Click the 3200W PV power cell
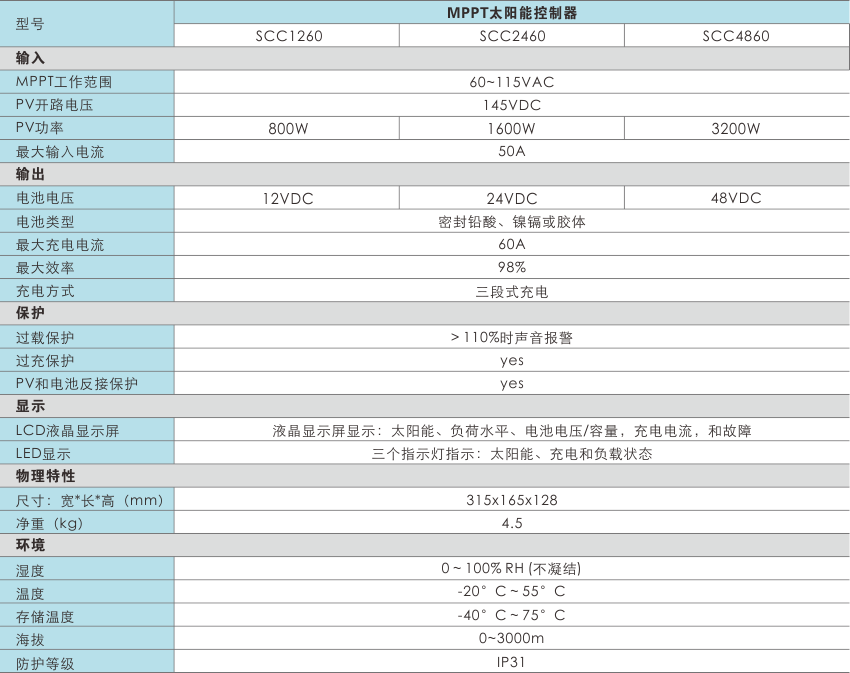The image size is (850, 673). click(x=736, y=129)
